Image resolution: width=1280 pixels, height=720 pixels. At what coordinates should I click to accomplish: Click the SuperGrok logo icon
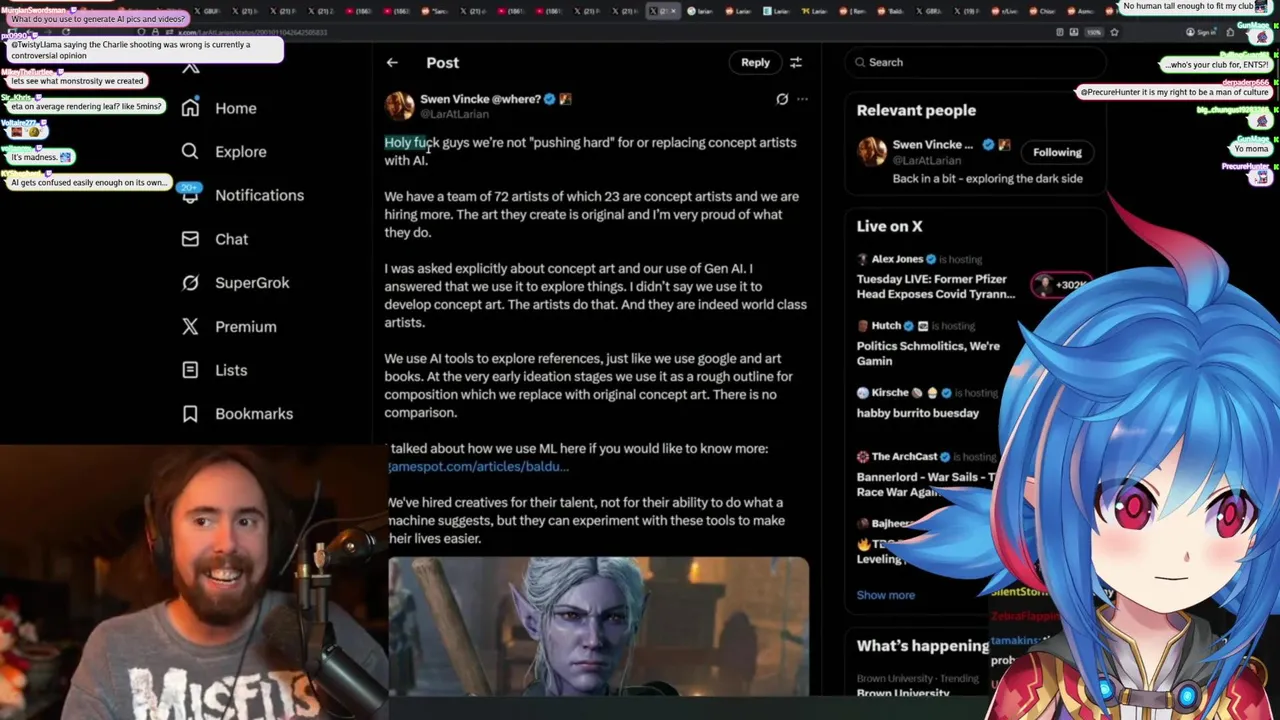pyautogui.click(x=190, y=283)
